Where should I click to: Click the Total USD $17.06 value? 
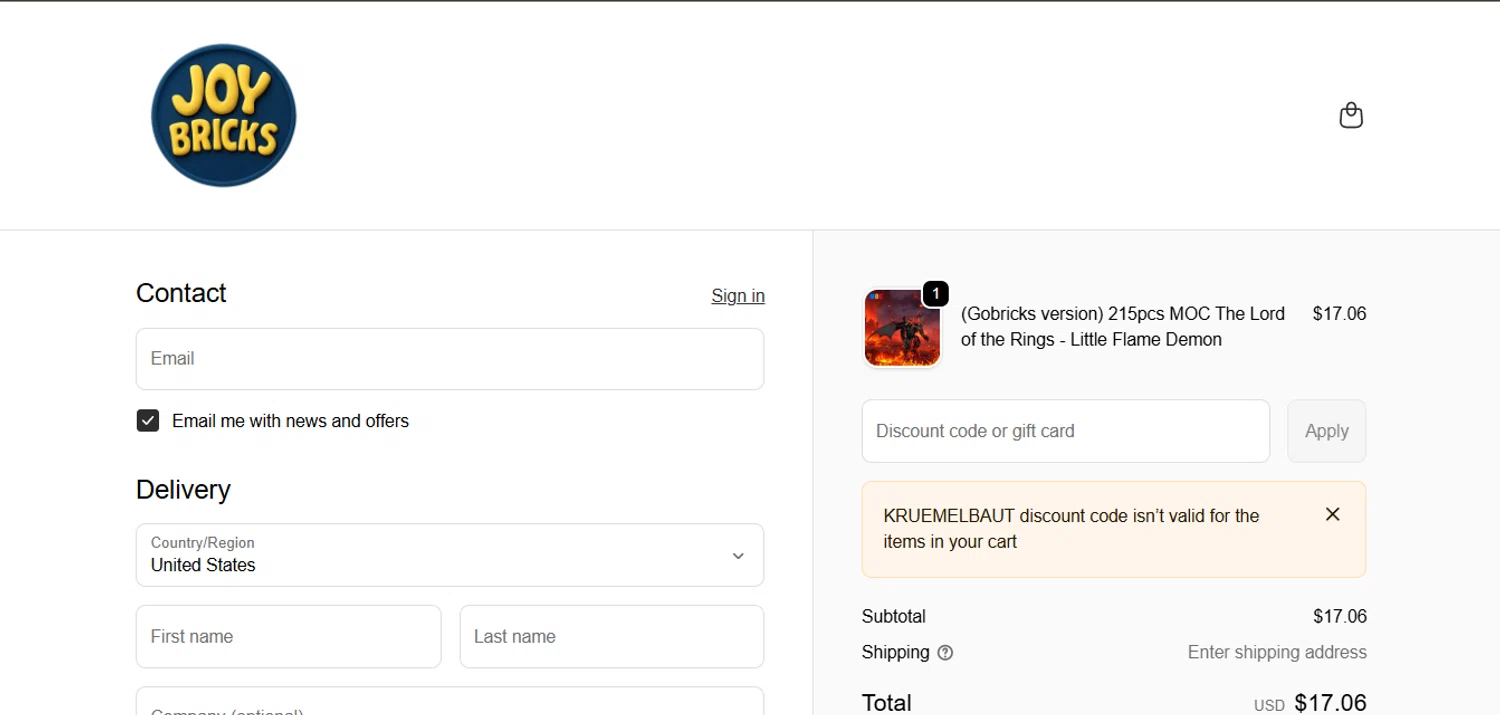point(1310,703)
